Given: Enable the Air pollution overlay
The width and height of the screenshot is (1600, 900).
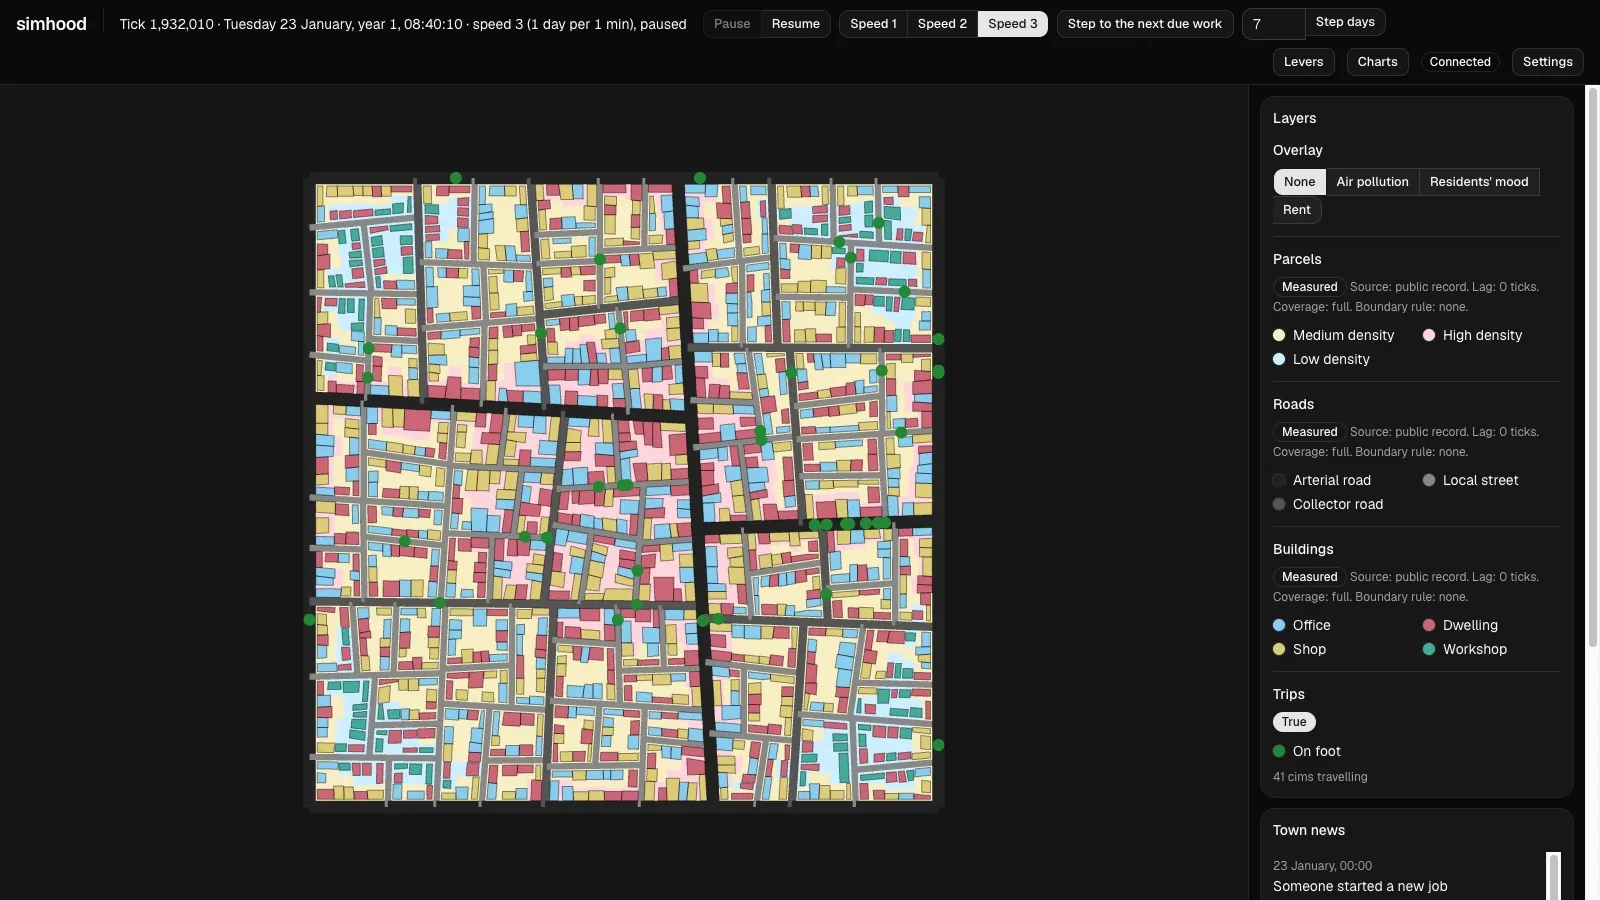Looking at the screenshot, I should click(x=1372, y=182).
